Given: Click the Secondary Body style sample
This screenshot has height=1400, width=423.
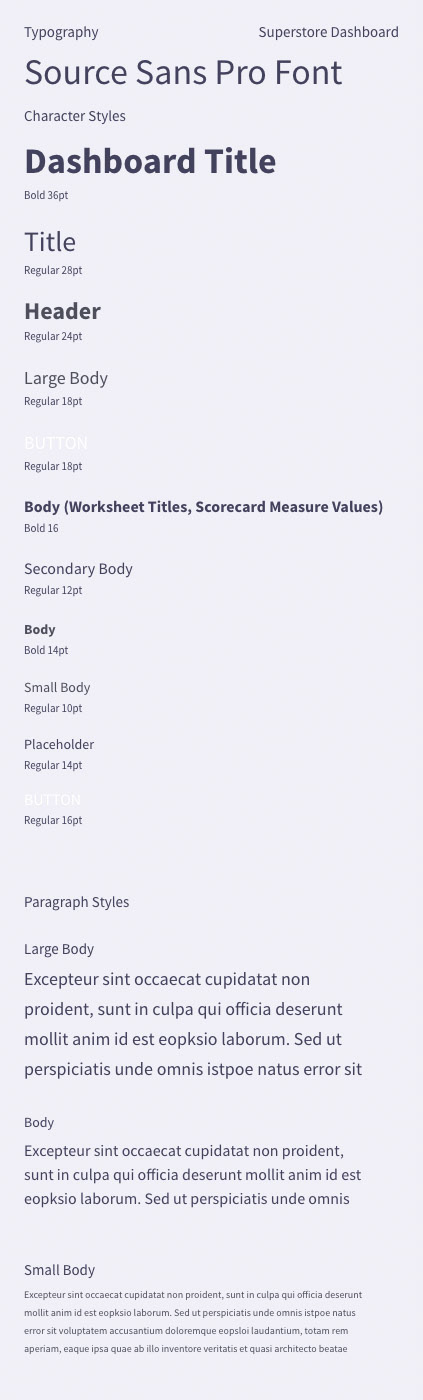Looking at the screenshot, I should point(78,569).
